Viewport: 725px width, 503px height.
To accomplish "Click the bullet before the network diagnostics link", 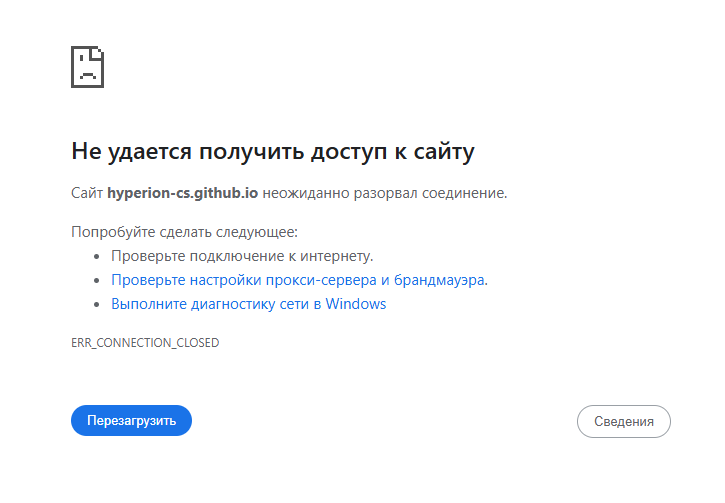I will (97, 305).
